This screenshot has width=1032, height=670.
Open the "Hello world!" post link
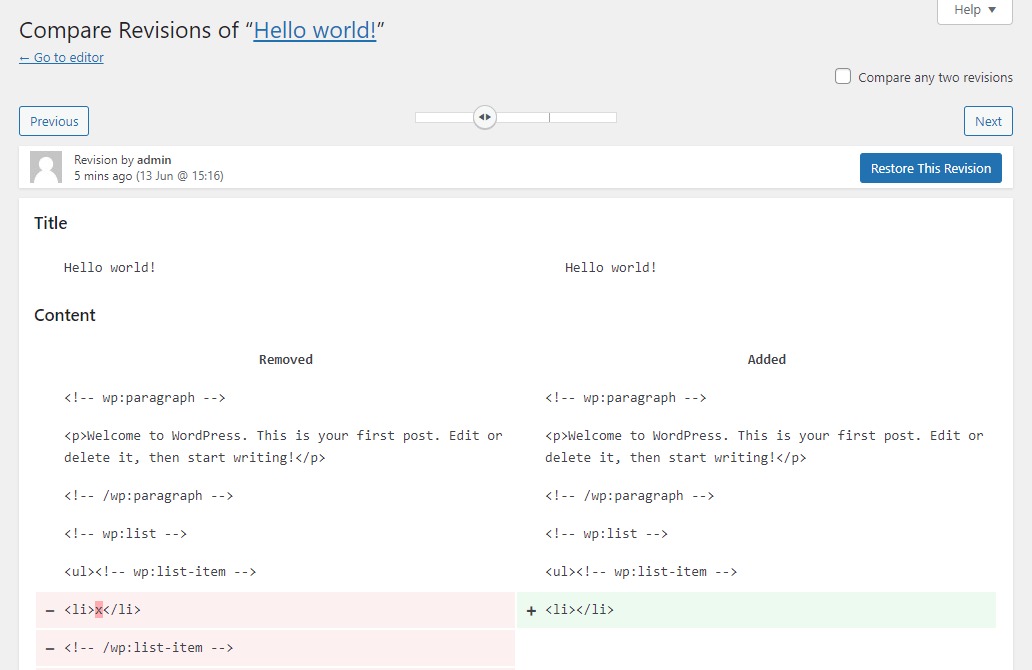coord(315,30)
